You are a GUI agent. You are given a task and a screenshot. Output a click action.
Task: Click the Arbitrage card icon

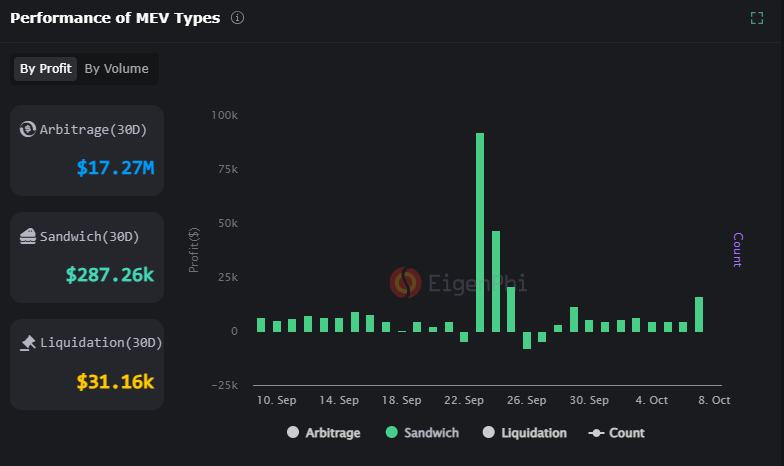(28, 129)
